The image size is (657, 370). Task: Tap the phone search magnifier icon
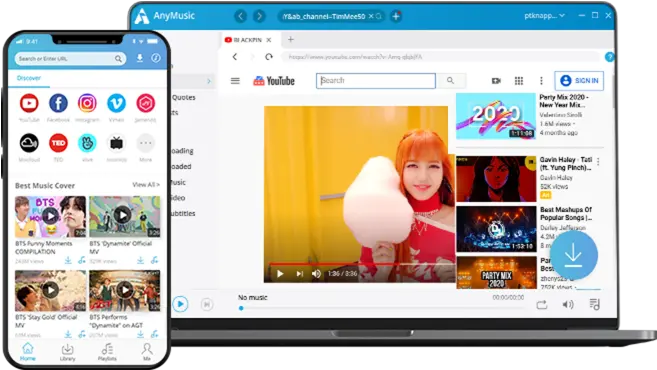point(119,59)
